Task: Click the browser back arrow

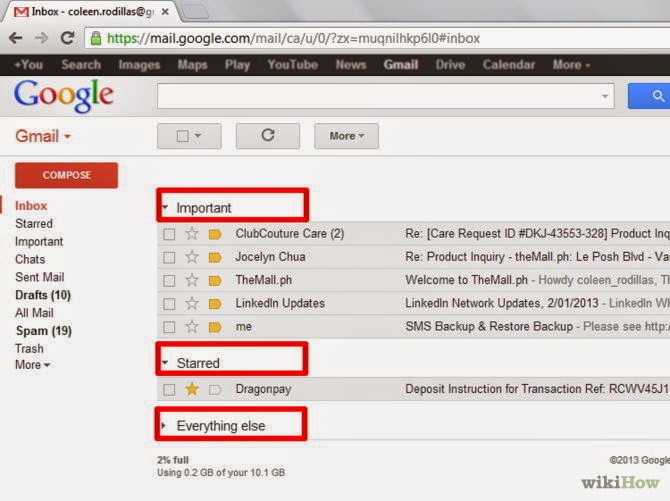Action: click(x=16, y=38)
